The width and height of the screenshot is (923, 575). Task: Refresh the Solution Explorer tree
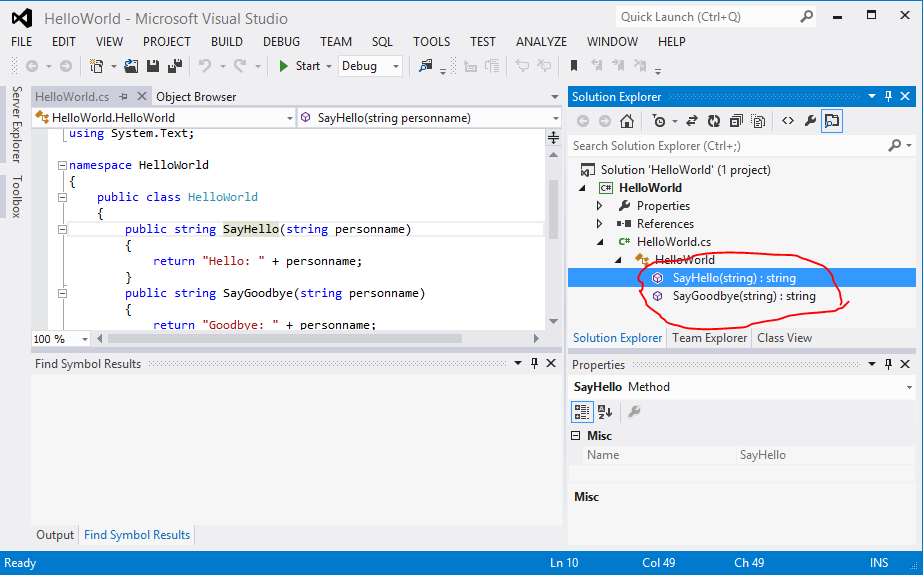(x=713, y=121)
